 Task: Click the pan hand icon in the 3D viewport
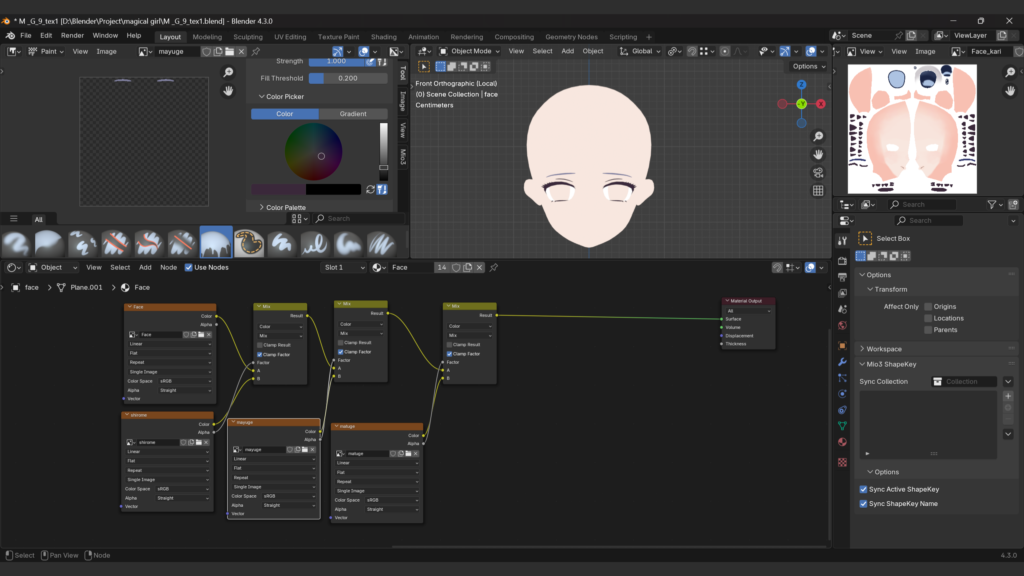coord(818,154)
